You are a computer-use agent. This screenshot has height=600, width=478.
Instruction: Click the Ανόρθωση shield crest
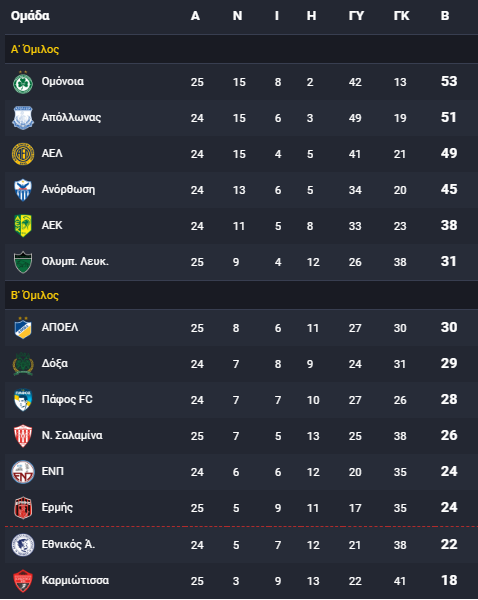pyautogui.click(x=23, y=190)
